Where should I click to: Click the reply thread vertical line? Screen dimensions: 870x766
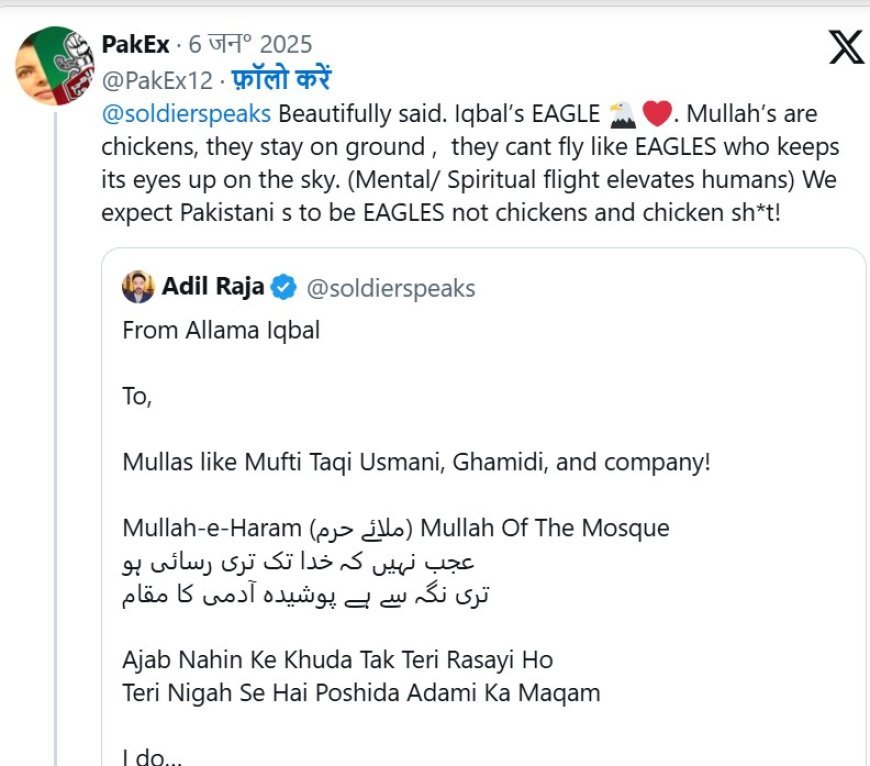point(55,438)
